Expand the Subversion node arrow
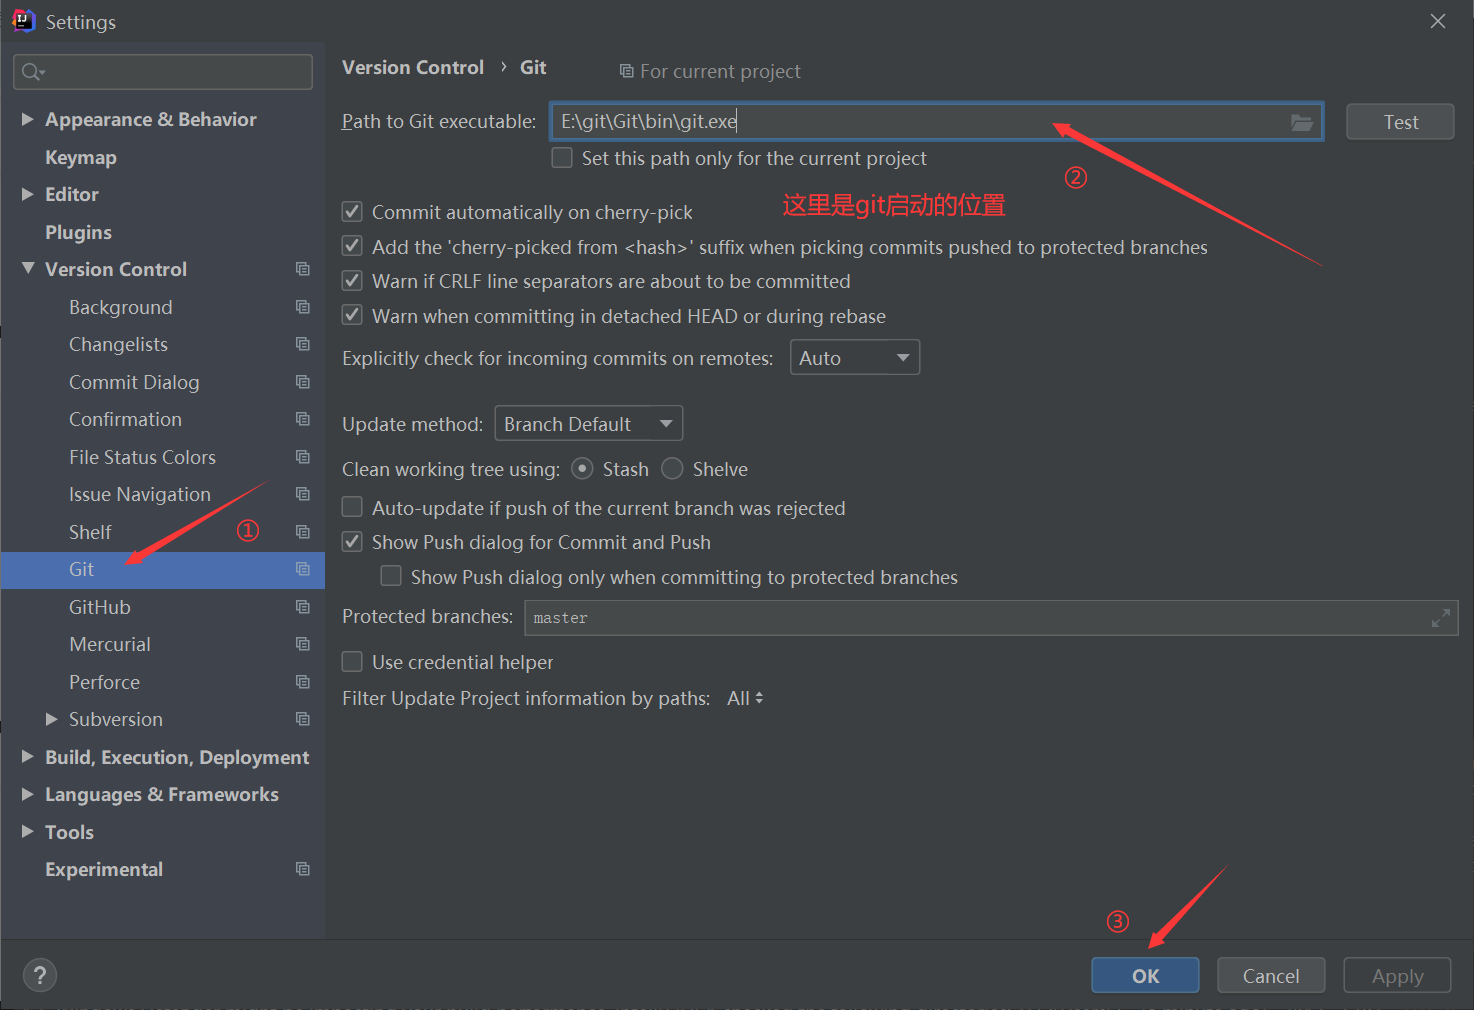Viewport: 1474px width, 1010px height. click(52, 719)
